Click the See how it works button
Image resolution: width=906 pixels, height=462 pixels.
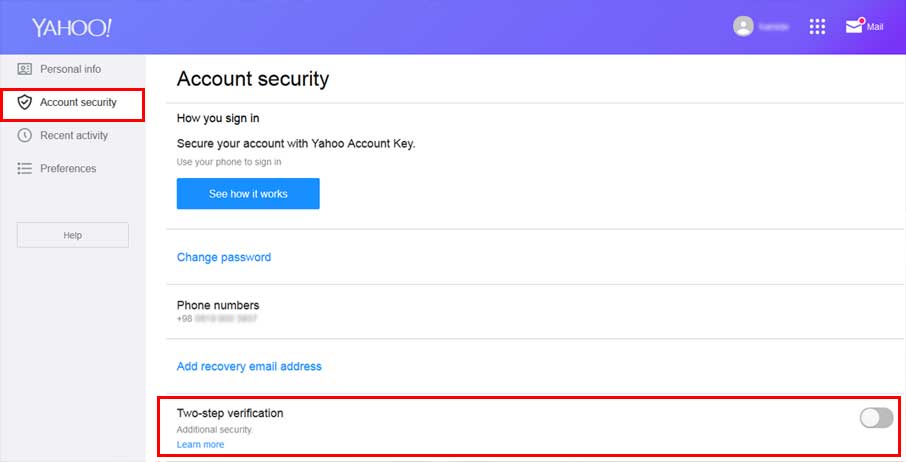[x=248, y=193]
